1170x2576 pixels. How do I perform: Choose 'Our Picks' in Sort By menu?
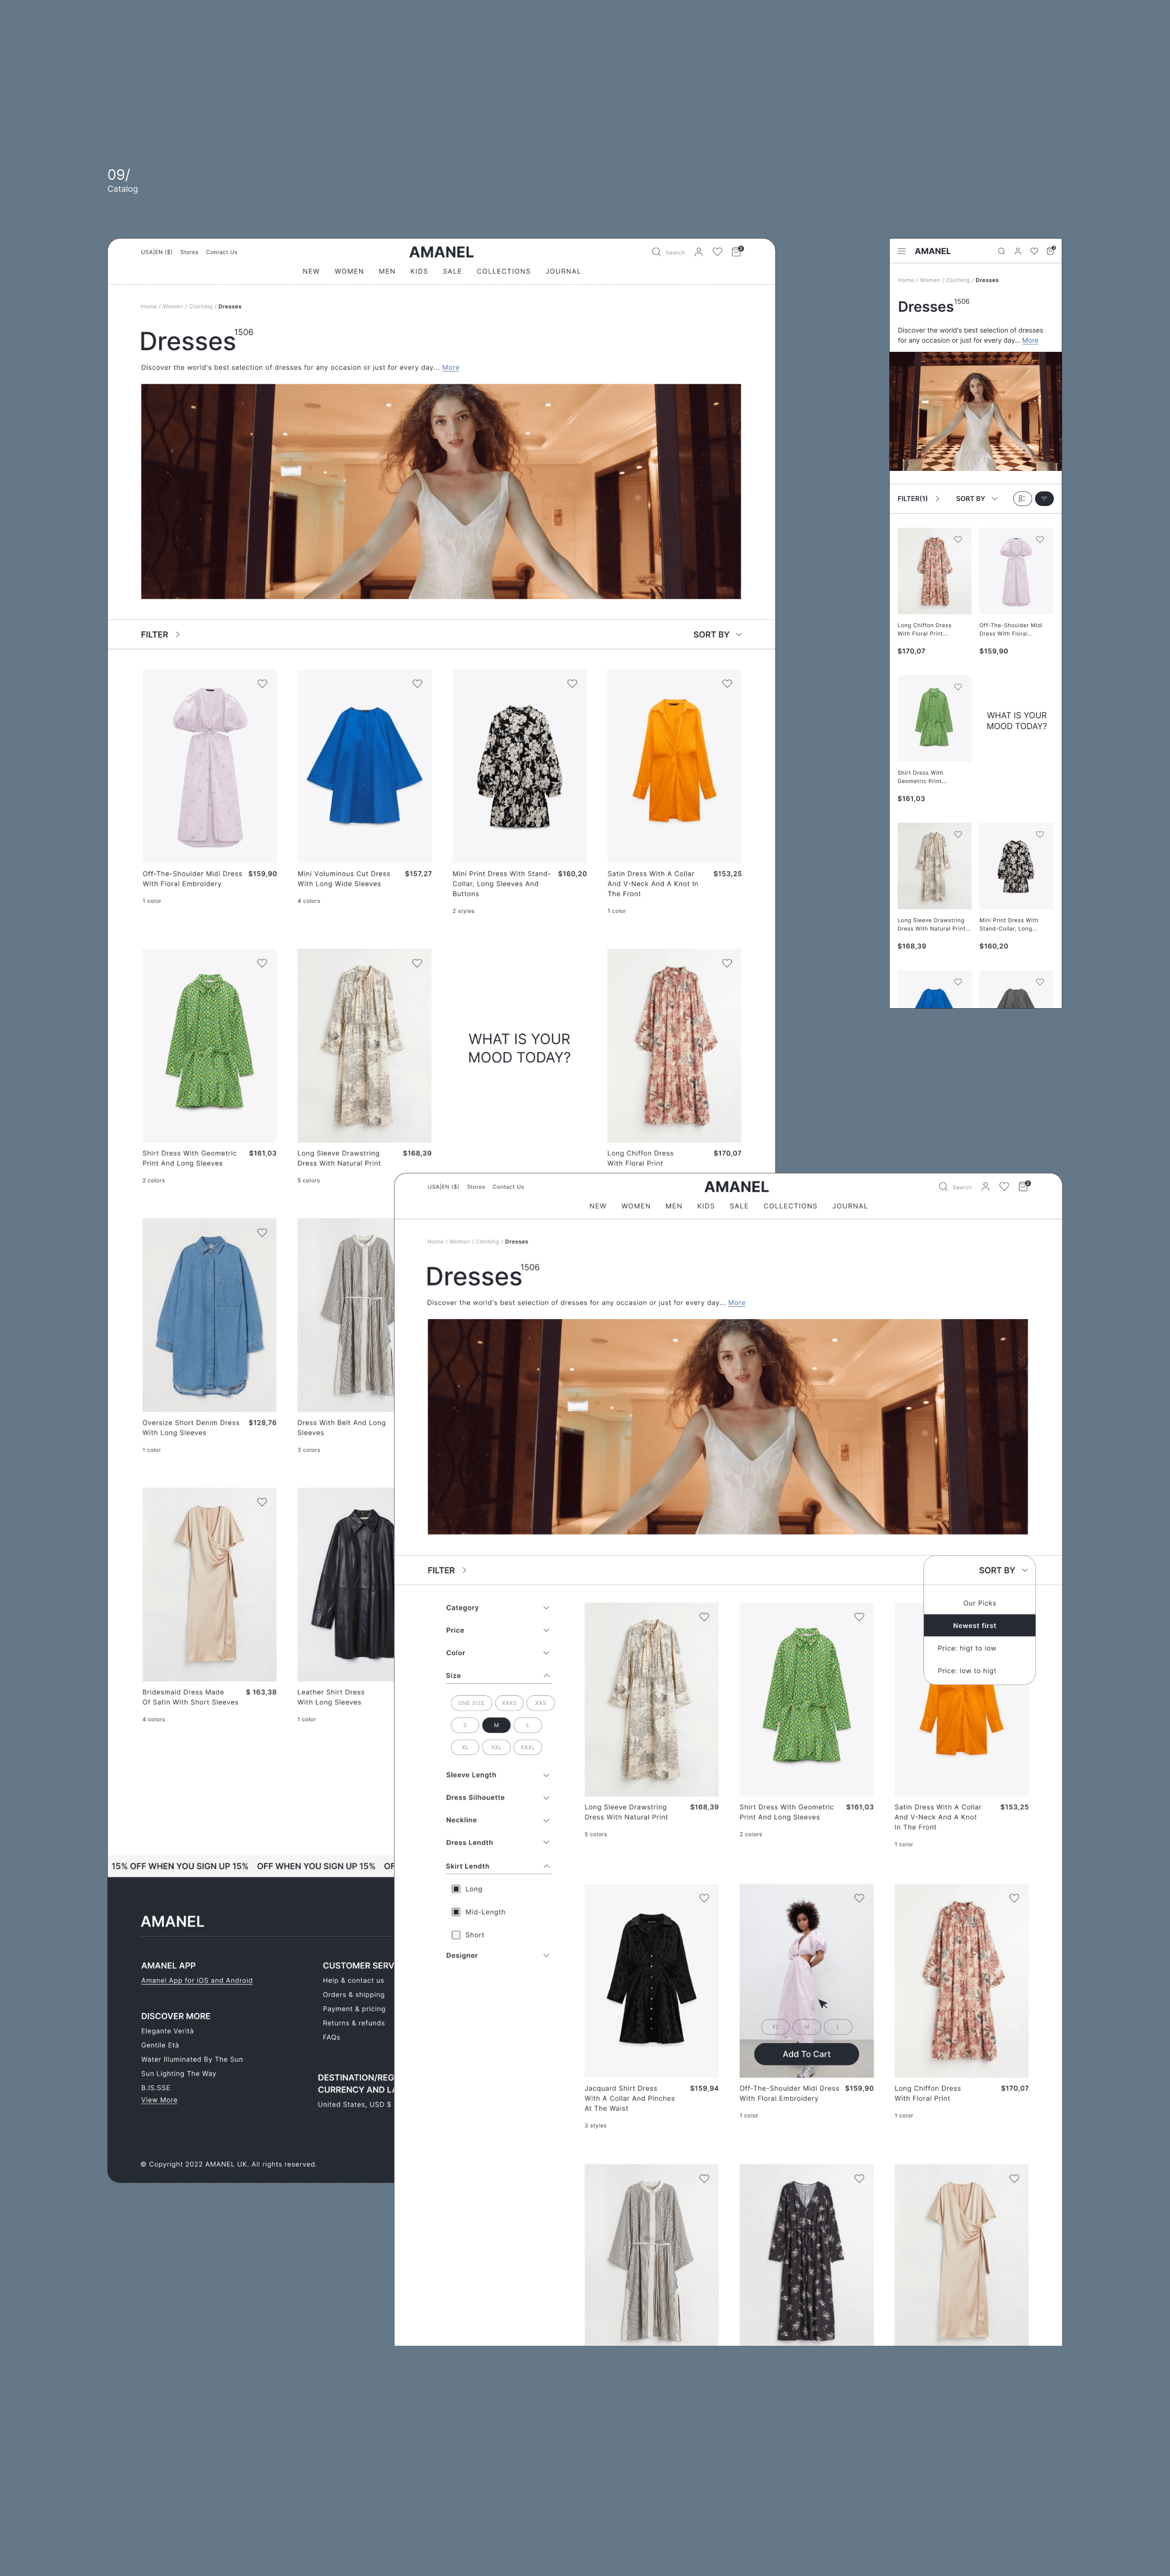pos(979,1603)
